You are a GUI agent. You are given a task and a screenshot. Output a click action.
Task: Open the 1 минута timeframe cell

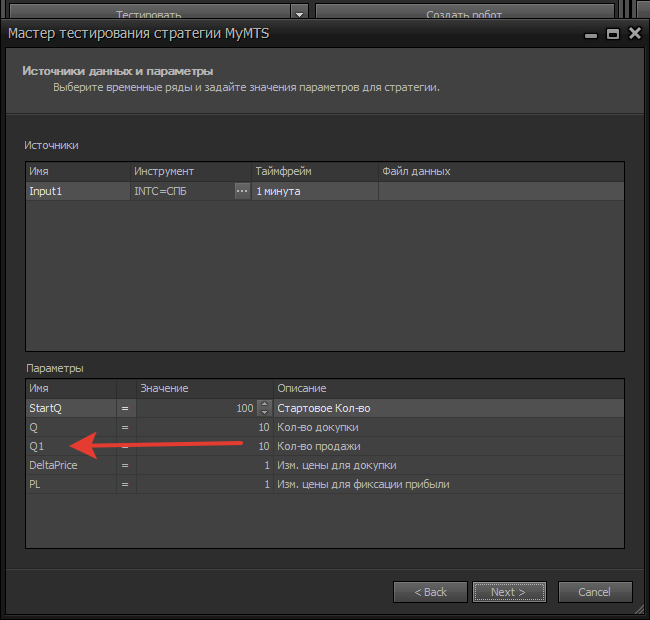(314, 191)
